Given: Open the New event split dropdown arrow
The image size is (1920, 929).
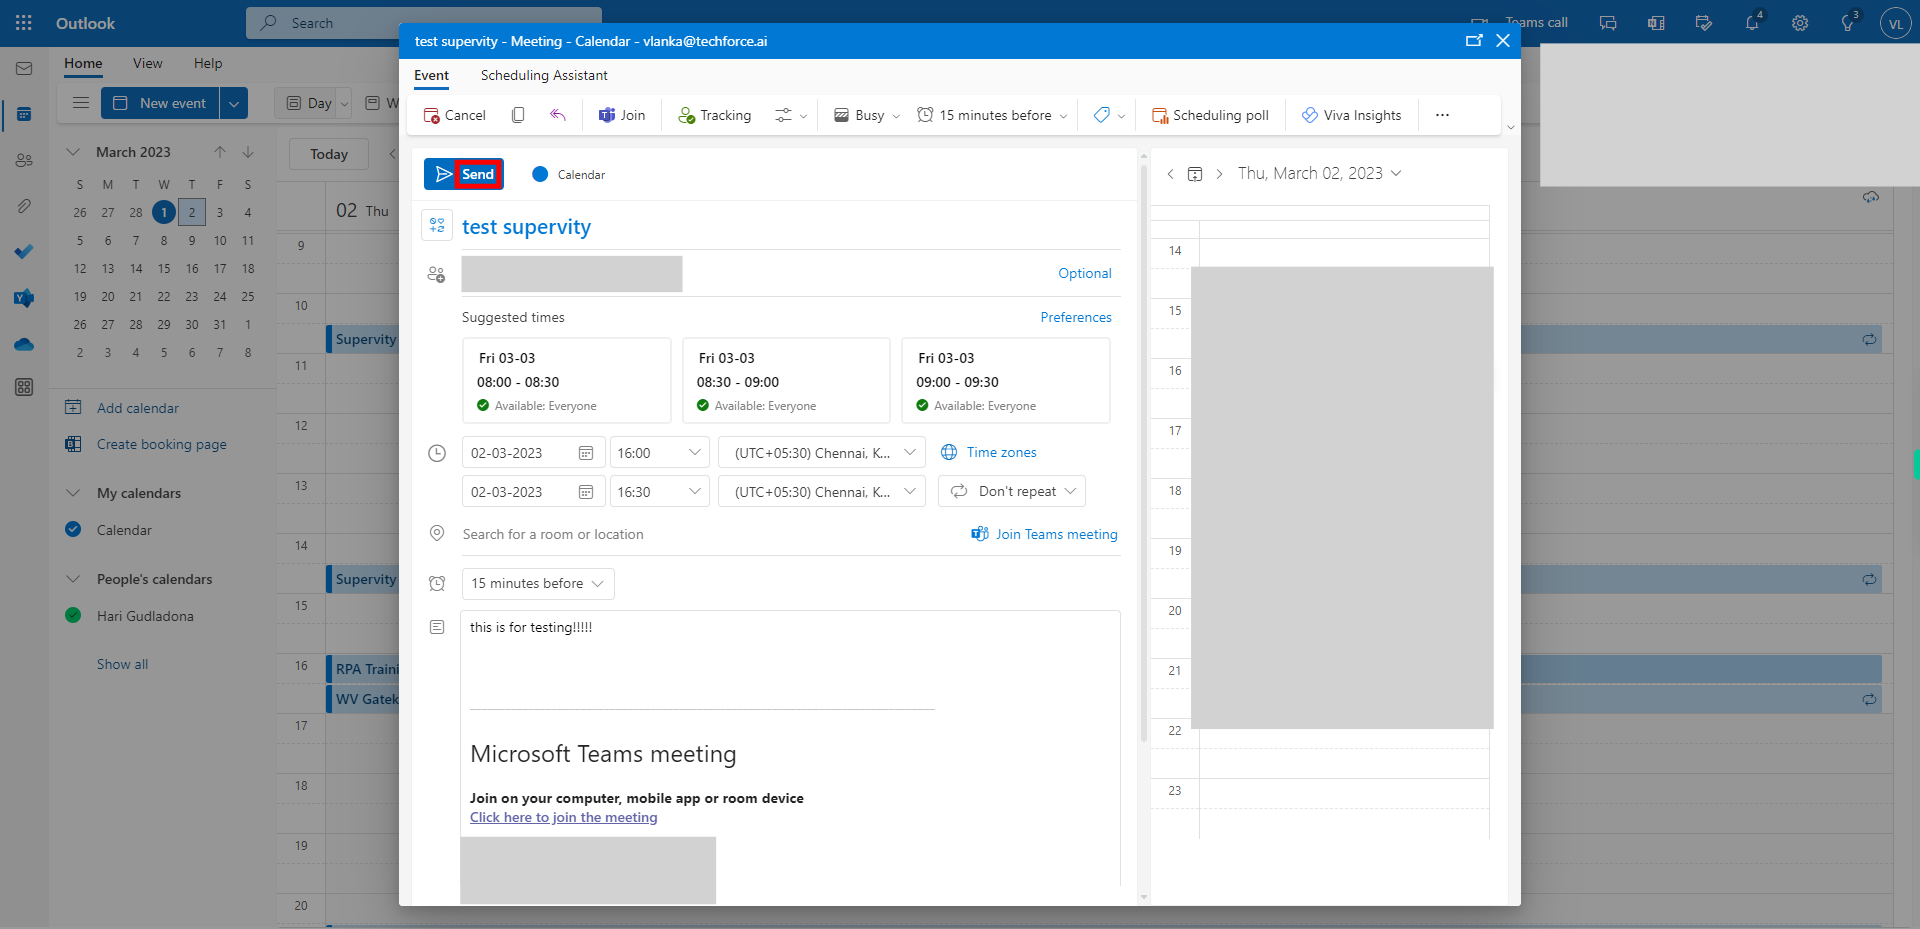Looking at the screenshot, I should (233, 103).
